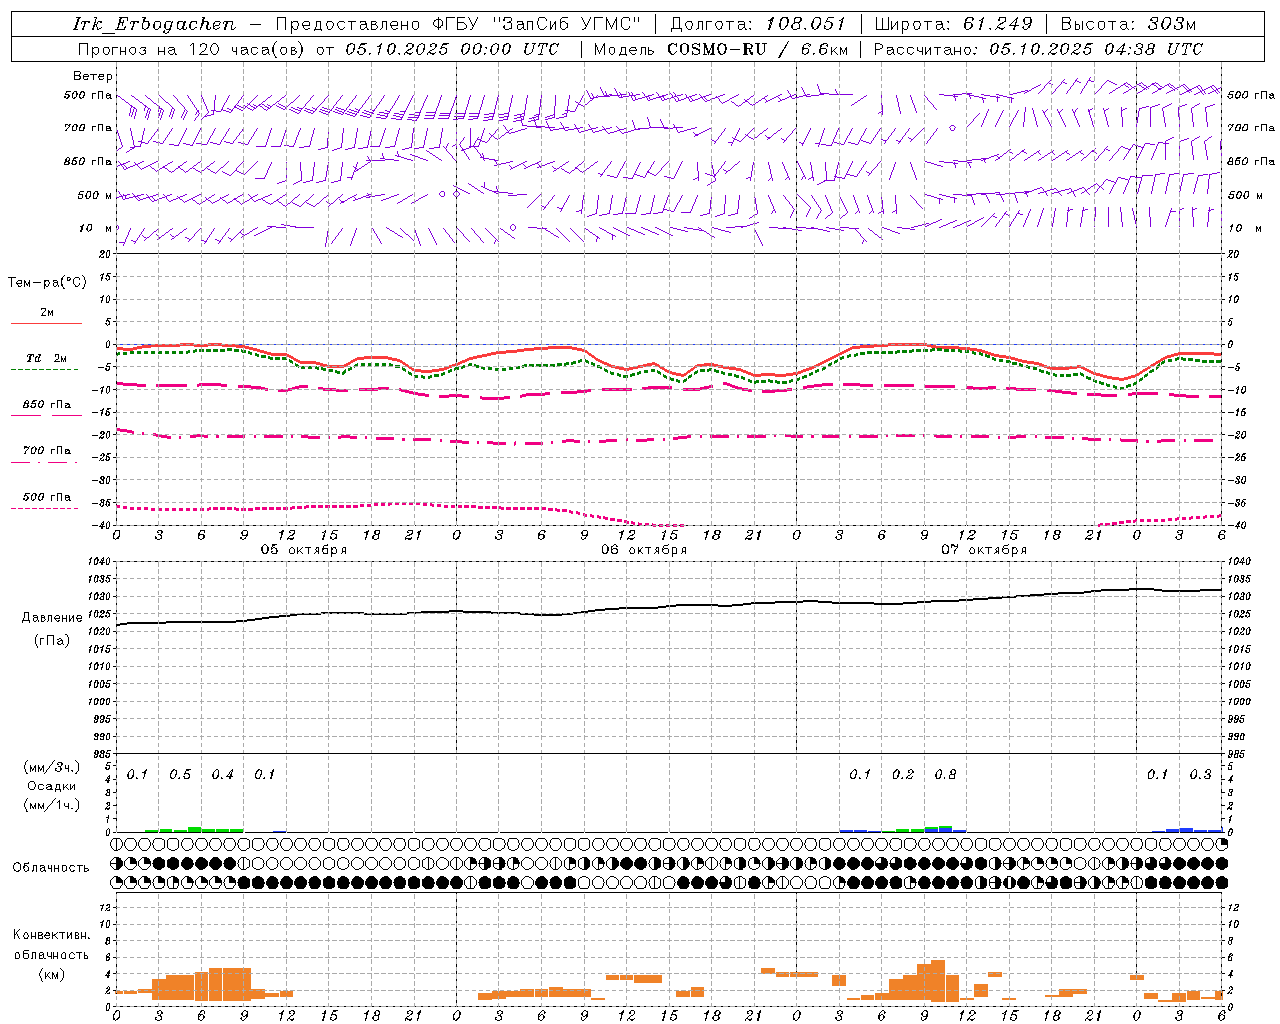Click the (мм/3ч.) precipitation unit label

[x=51, y=767]
